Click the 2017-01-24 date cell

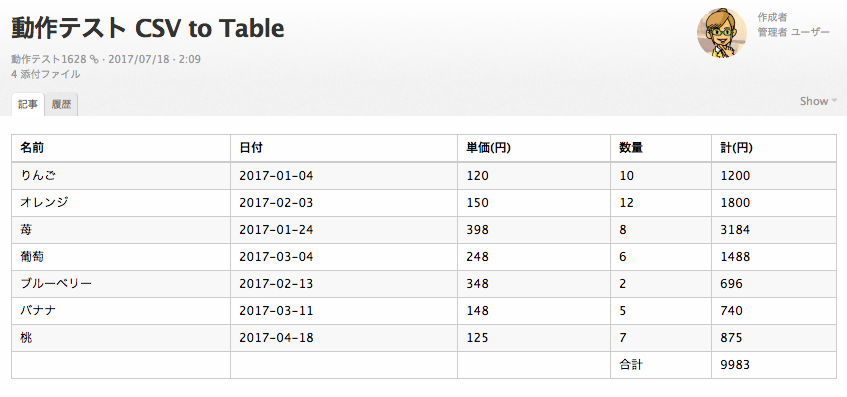tap(344, 230)
